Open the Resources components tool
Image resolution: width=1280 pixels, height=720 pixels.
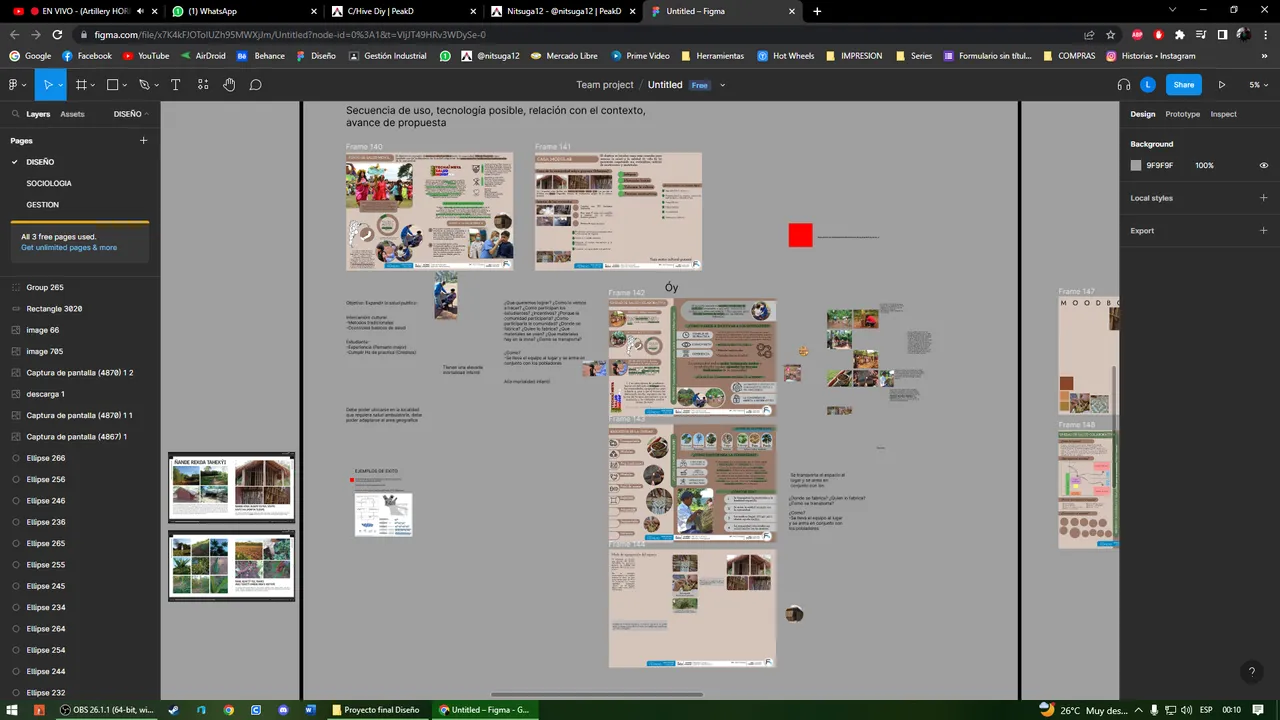point(203,85)
